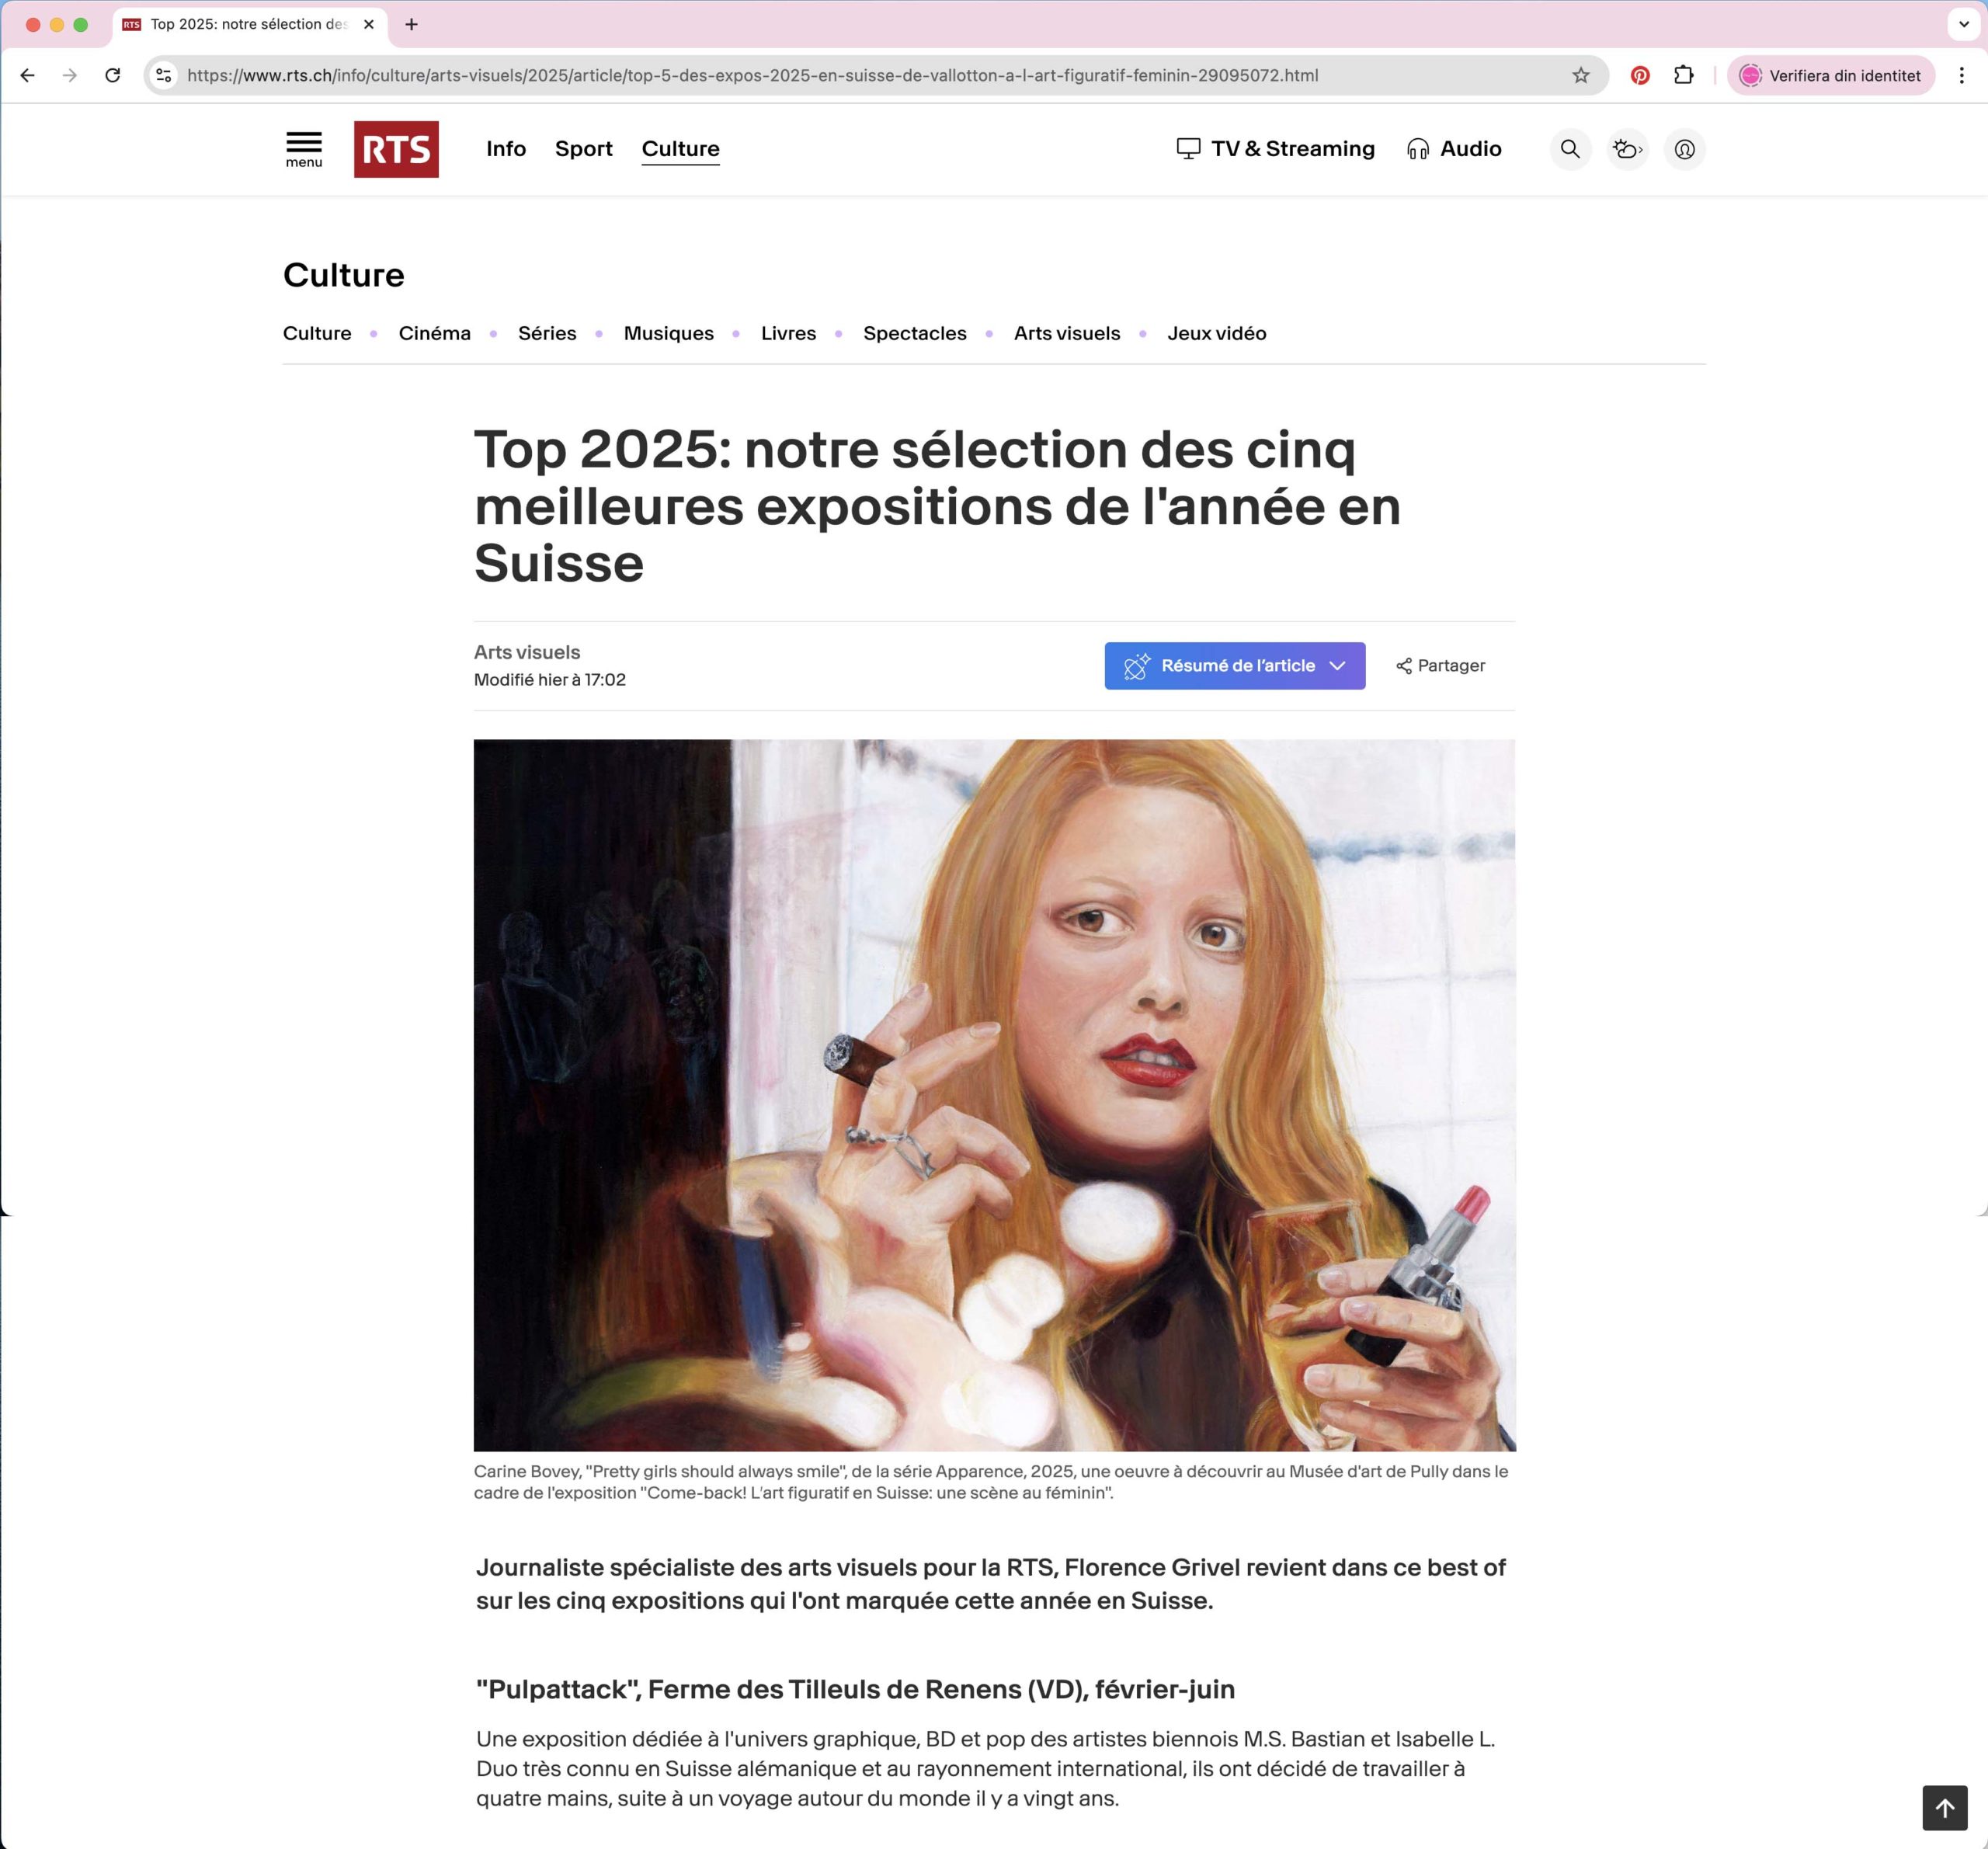The width and height of the screenshot is (1988, 1849).
Task: Open the user account icon
Action: (x=1684, y=149)
